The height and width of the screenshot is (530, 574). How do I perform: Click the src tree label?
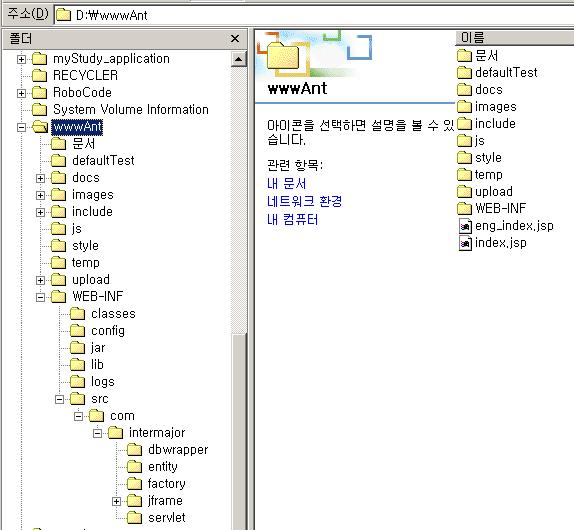tap(100, 399)
